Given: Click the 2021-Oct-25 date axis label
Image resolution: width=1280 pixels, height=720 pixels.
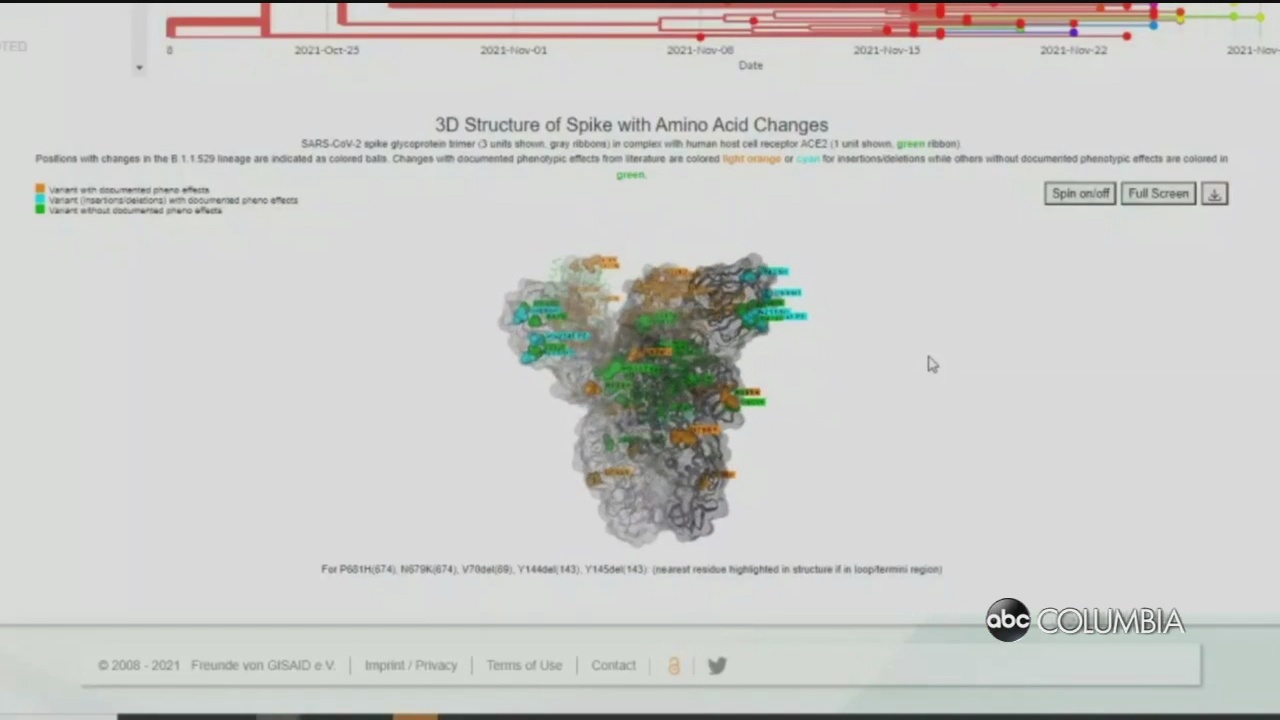Looking at the screenshot, I should [327, 50].
